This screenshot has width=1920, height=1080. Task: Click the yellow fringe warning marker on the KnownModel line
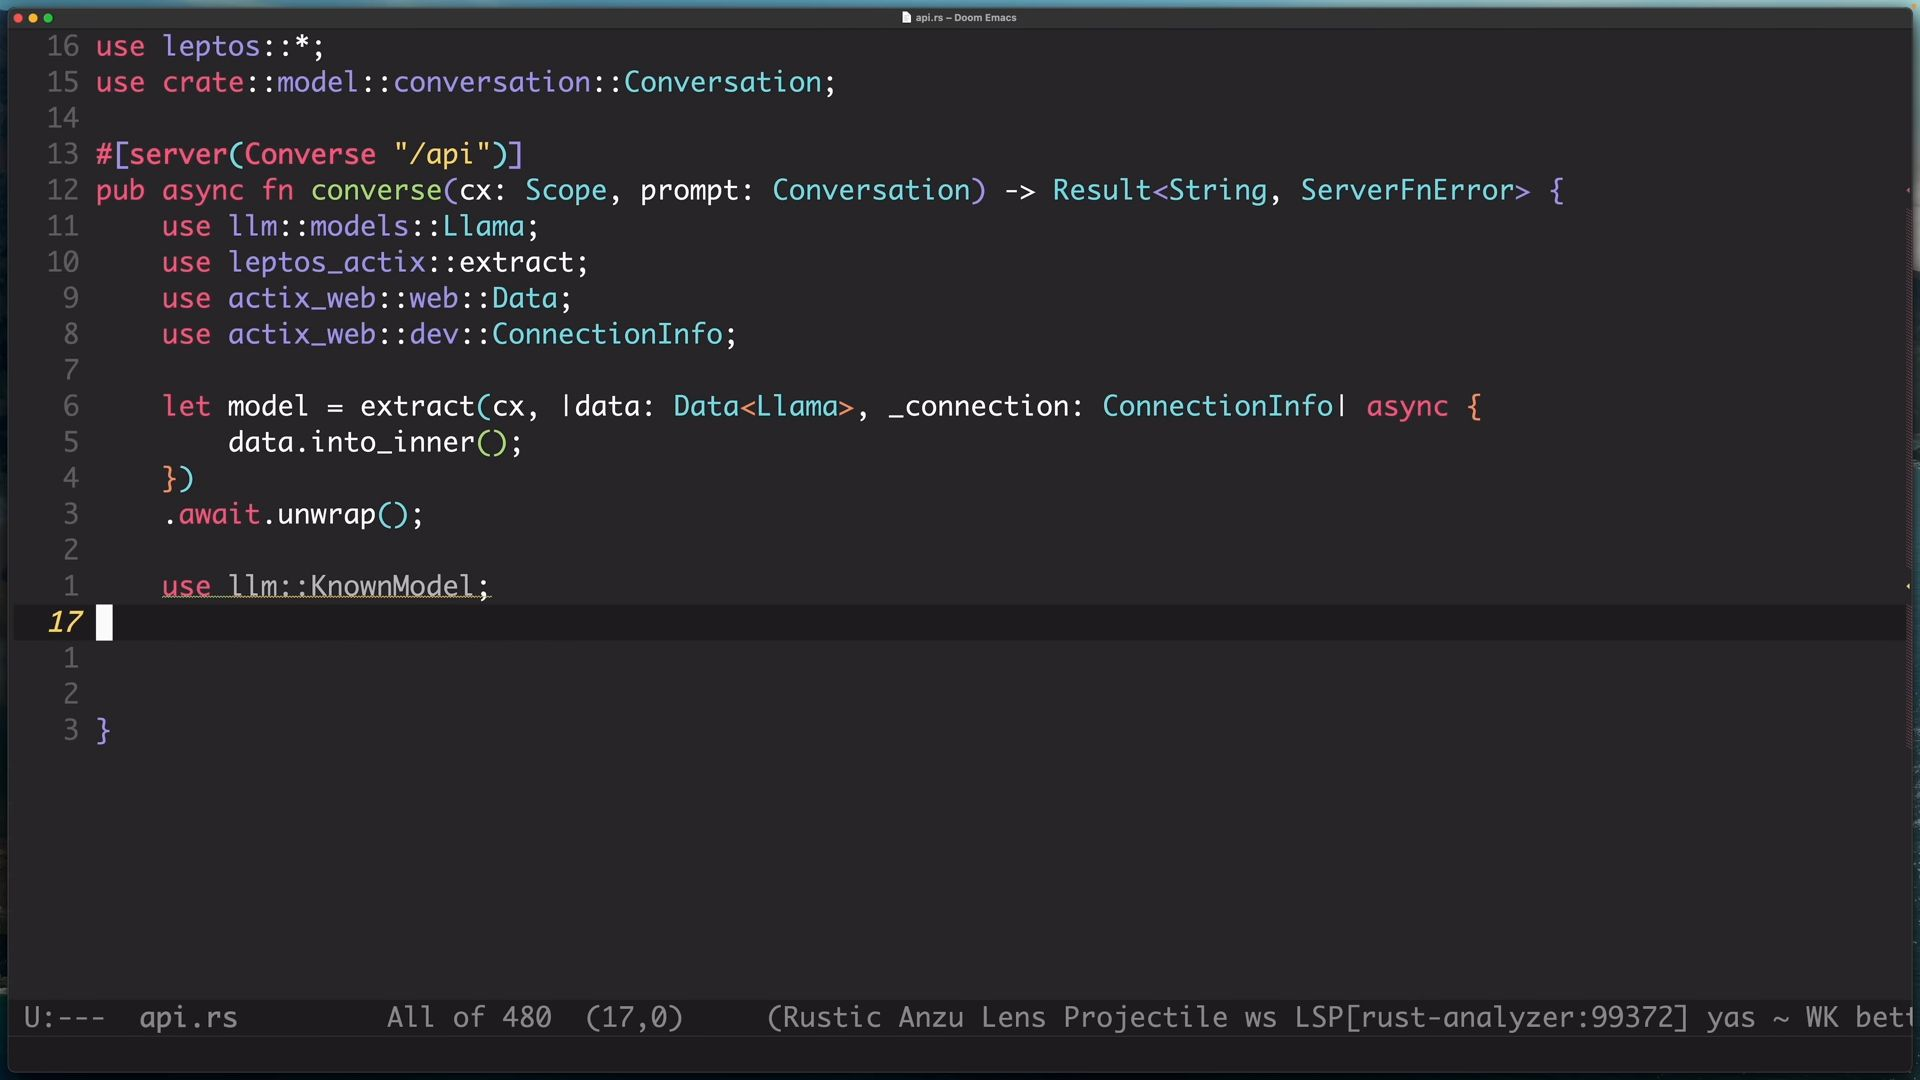(1907, 586)
